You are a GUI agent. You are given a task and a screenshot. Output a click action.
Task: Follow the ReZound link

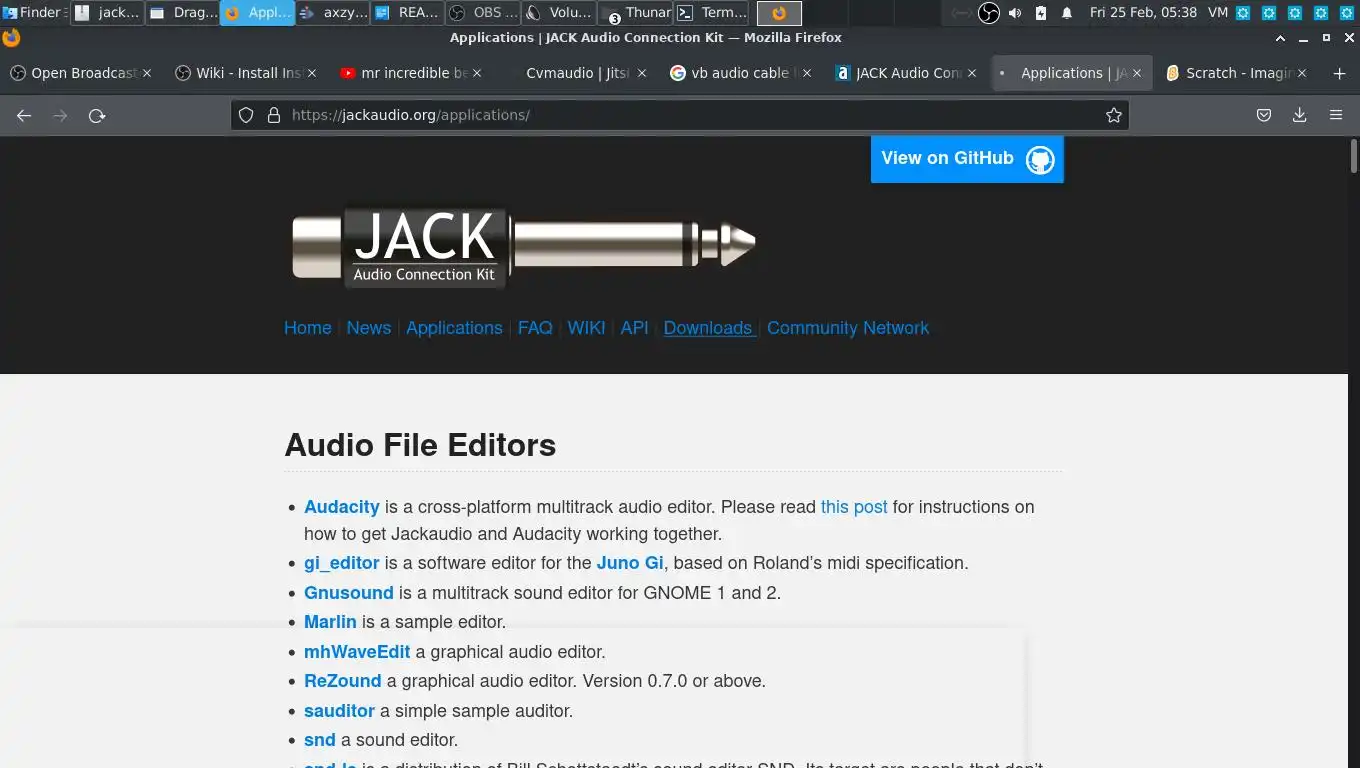[343, 681]
